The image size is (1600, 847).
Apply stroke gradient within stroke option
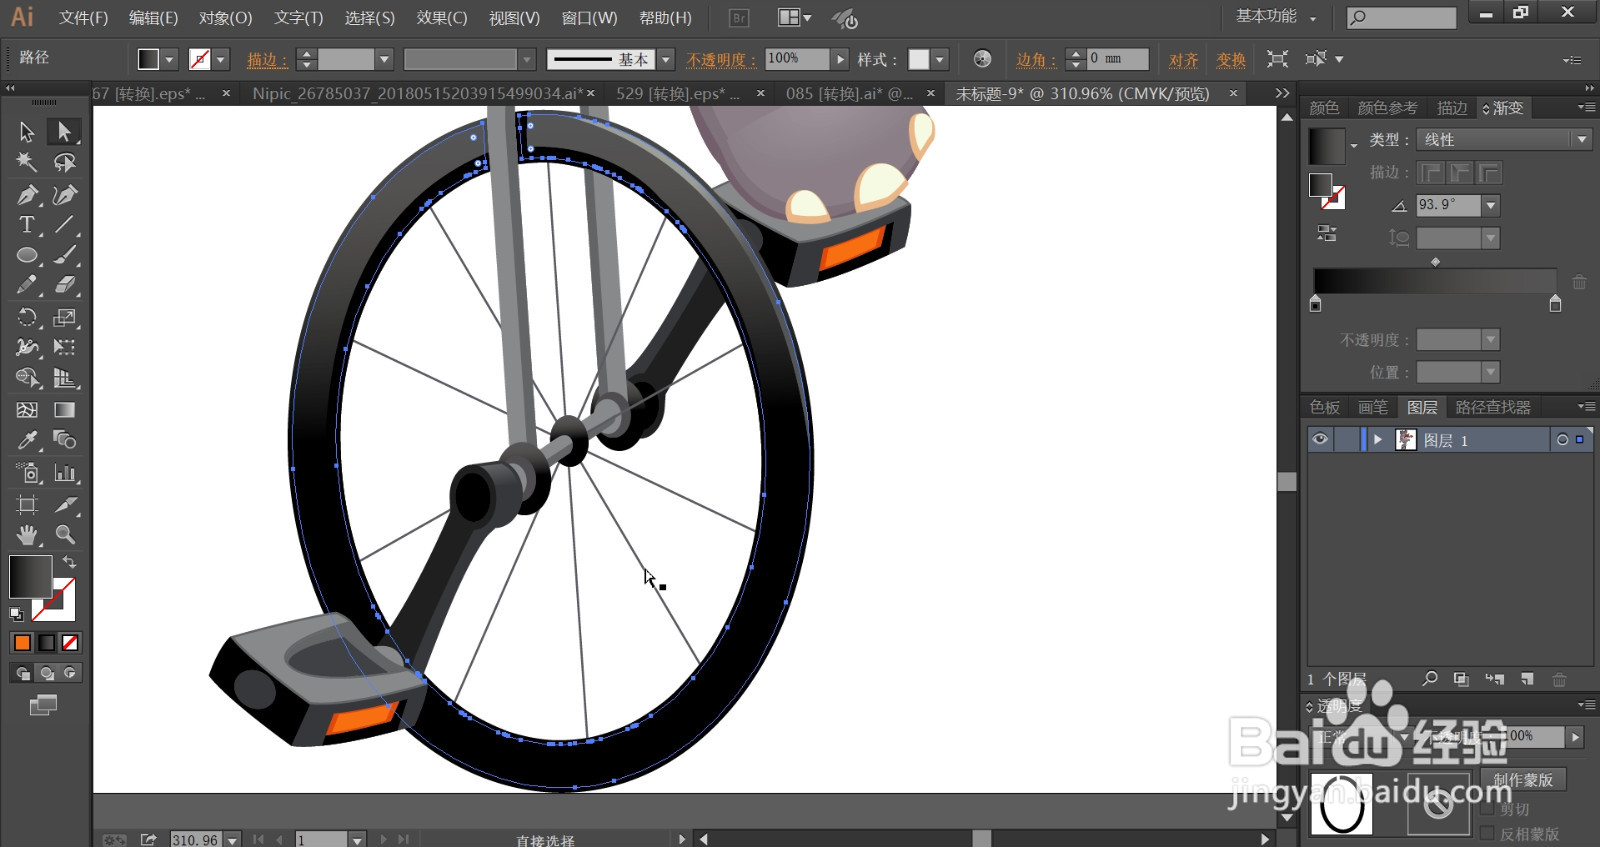1431,173
